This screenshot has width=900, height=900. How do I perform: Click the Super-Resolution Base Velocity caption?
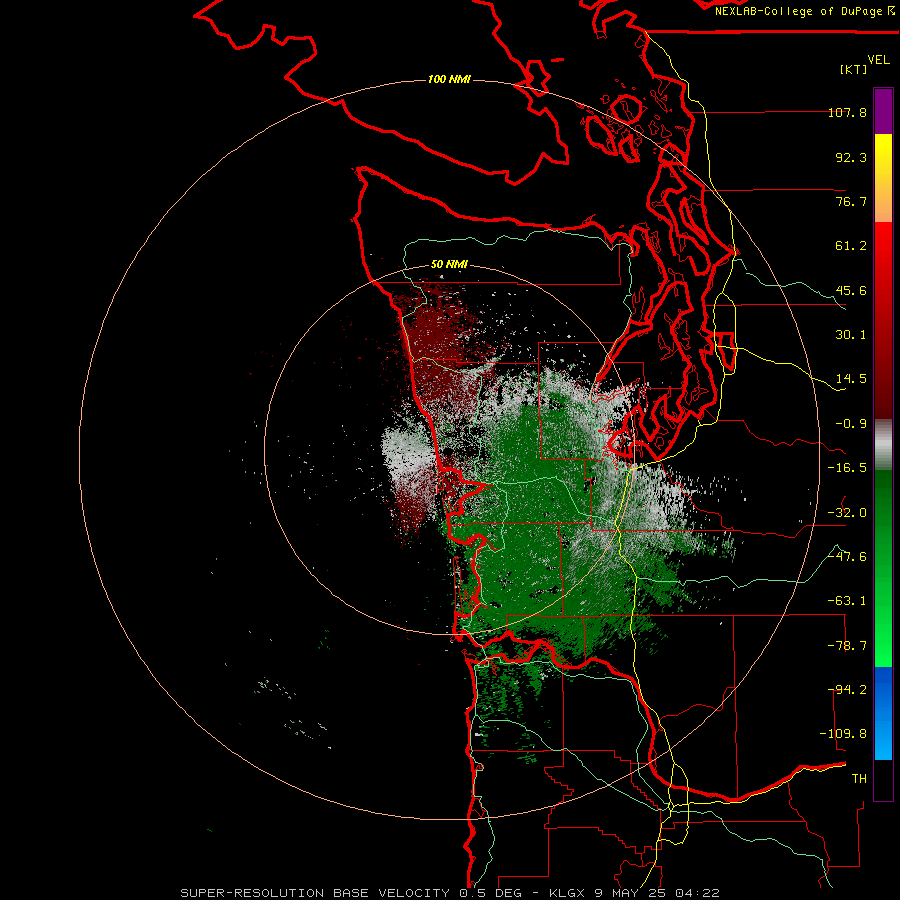[449, 893]
